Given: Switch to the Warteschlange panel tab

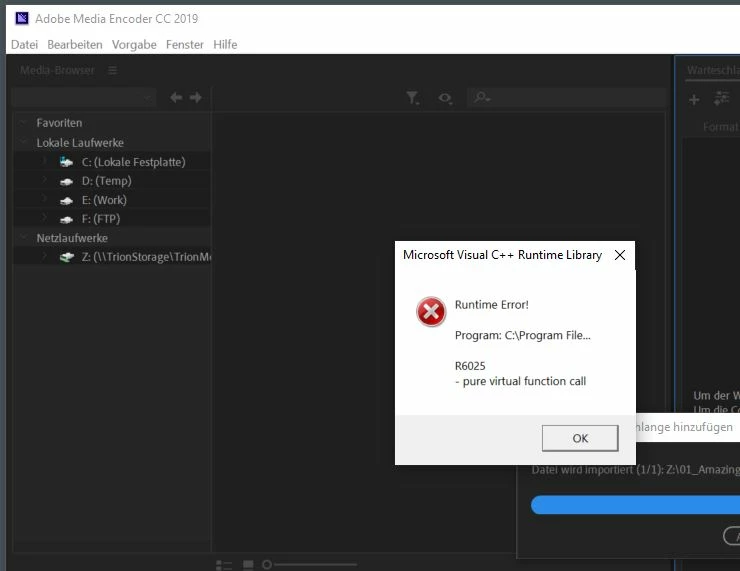Looking at the screenshot, I should (x=713, y=70).
